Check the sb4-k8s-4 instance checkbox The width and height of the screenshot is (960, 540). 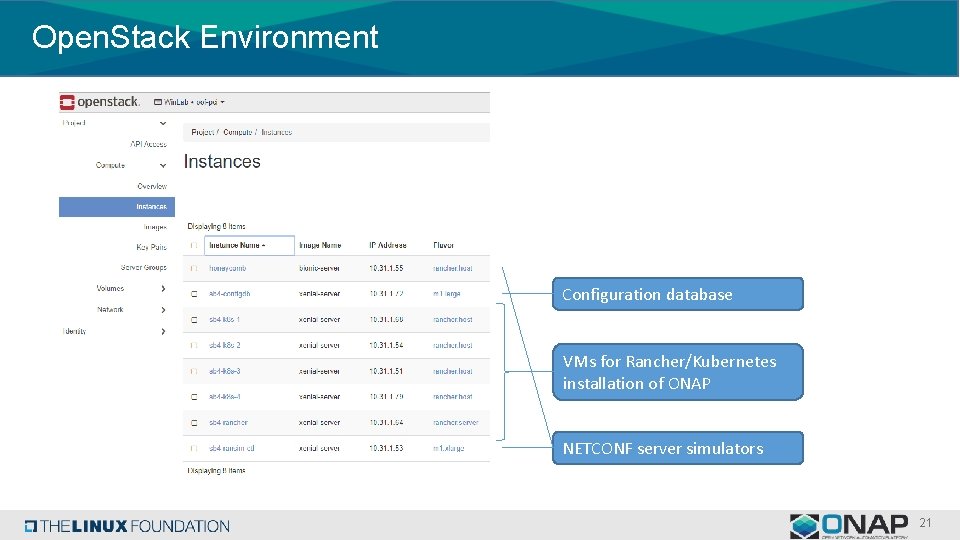(x=194, y=397)
